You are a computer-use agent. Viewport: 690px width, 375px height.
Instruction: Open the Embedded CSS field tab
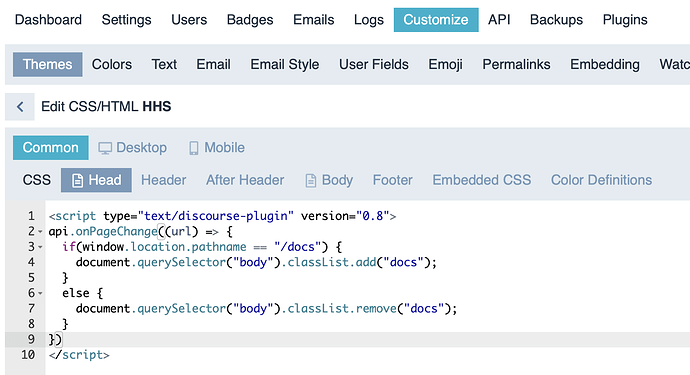click(x=481, y=180)
